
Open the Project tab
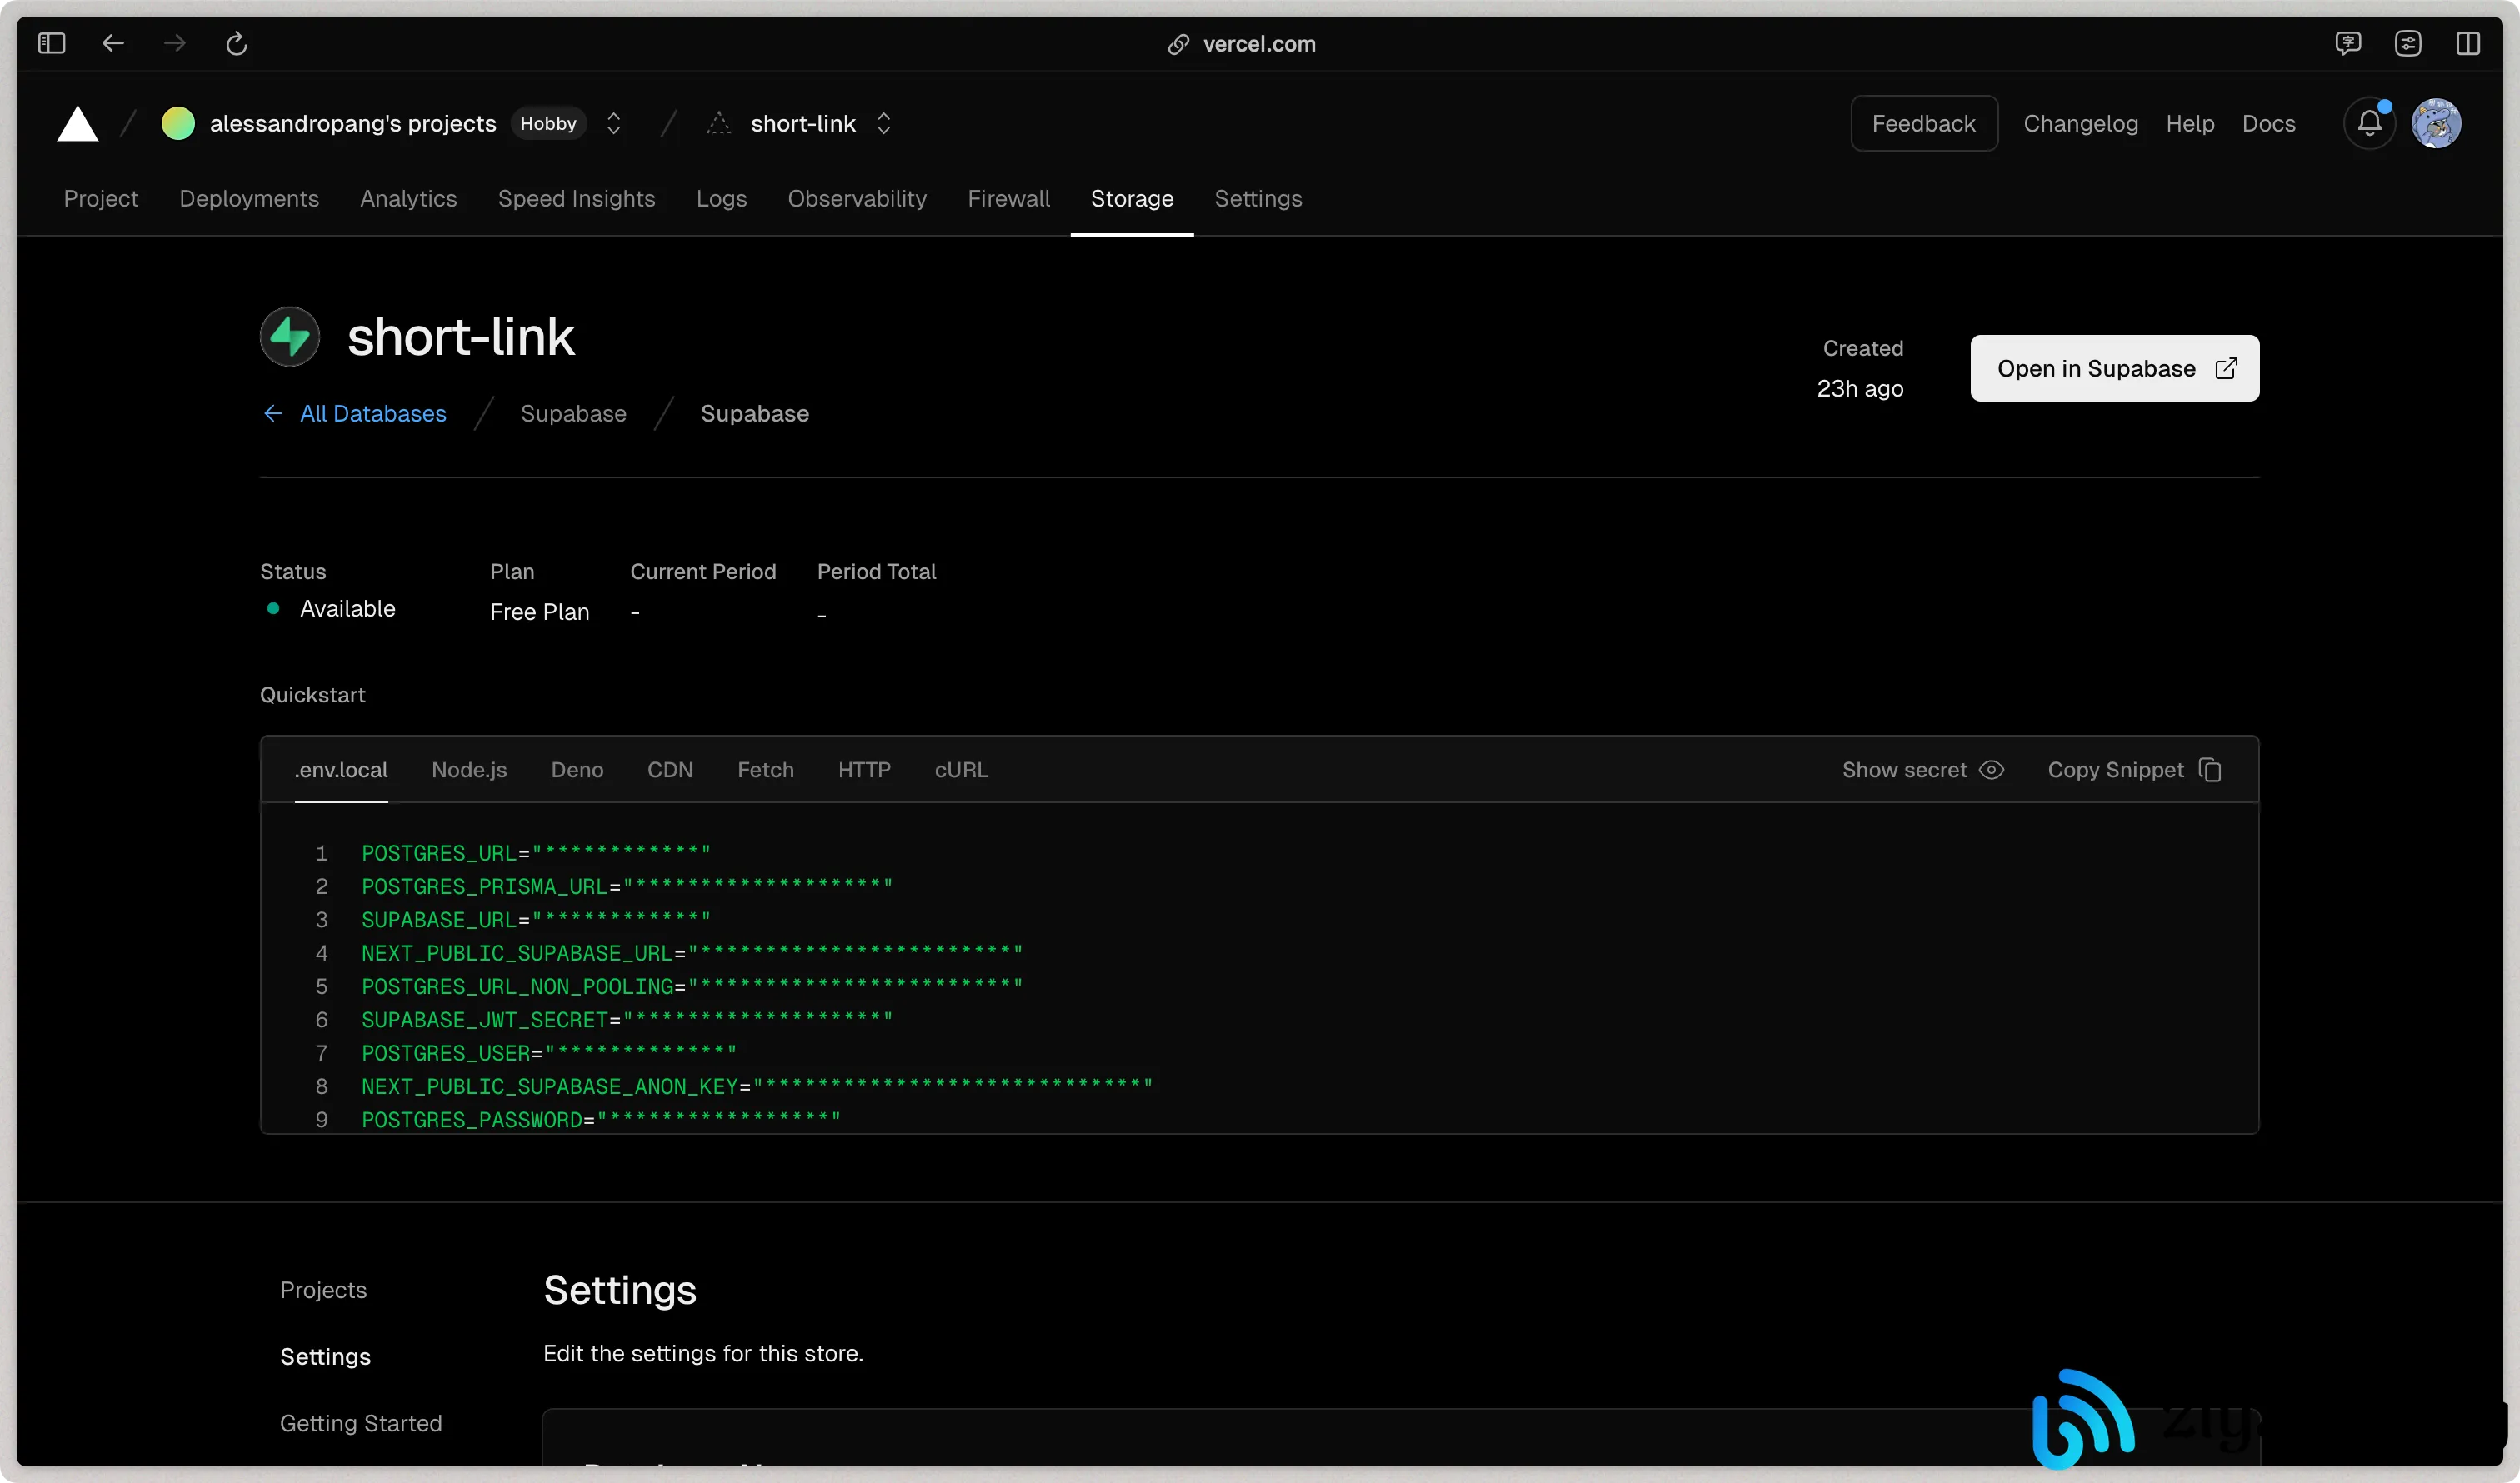click(101, 199)
